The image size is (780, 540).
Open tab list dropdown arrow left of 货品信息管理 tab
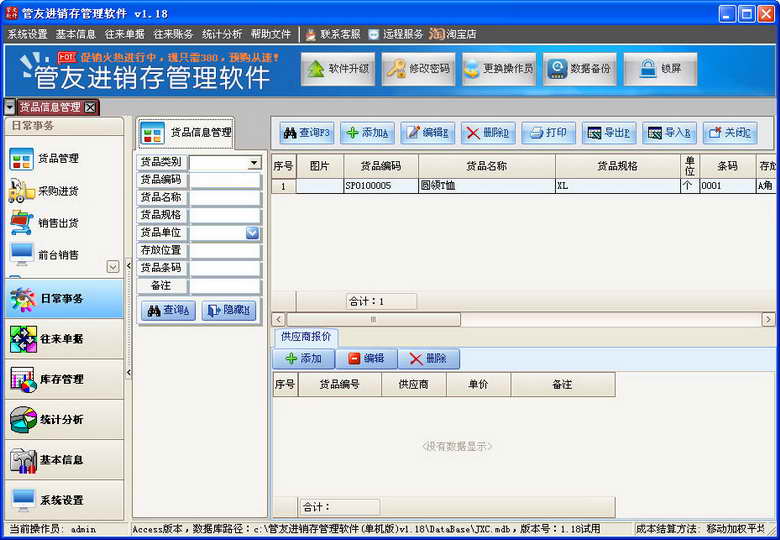point(9,107)
